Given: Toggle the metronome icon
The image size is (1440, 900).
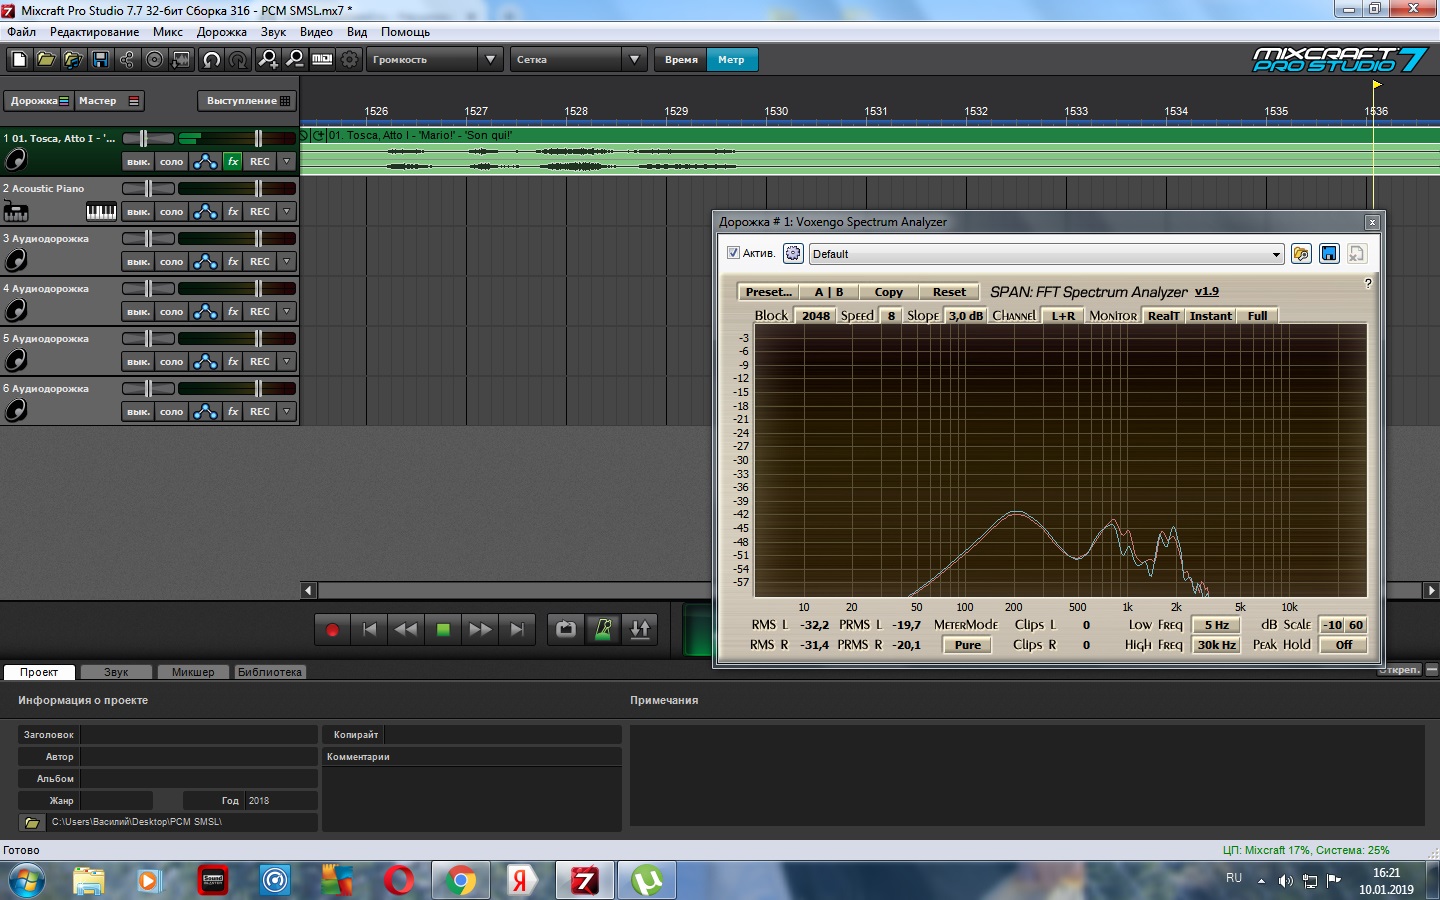Looking at the screenshot, I should click(603, 630).
